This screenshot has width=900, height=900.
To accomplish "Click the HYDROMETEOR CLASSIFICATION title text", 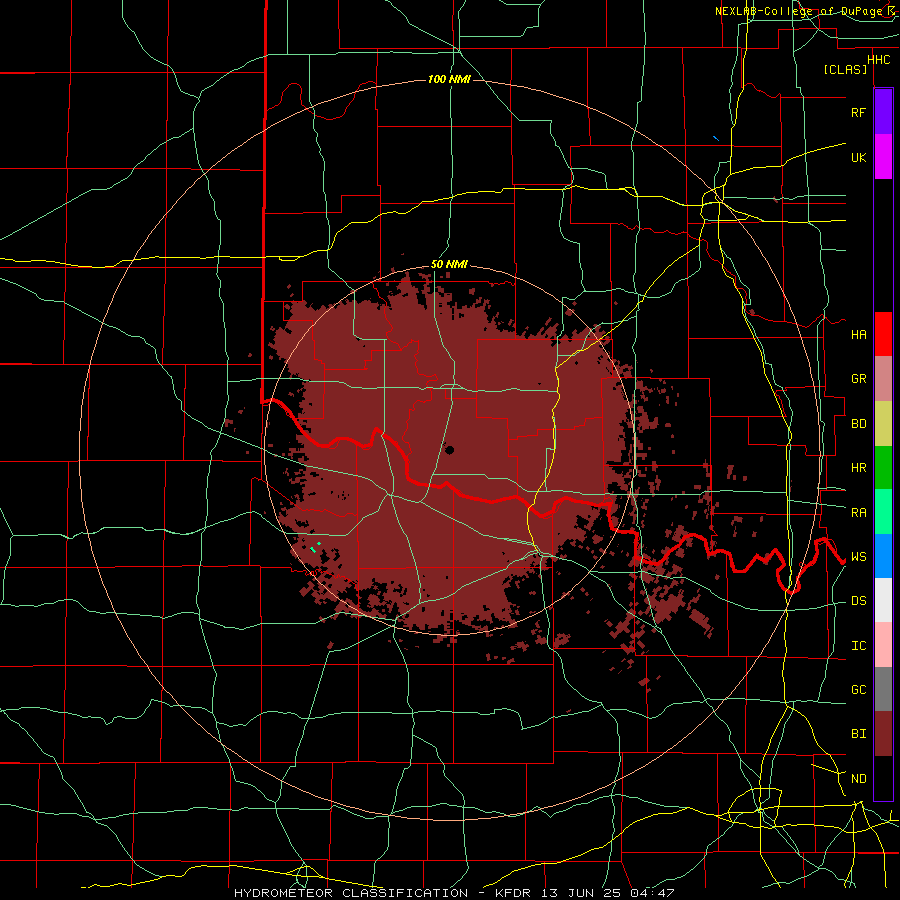I will tap(351, 893).
